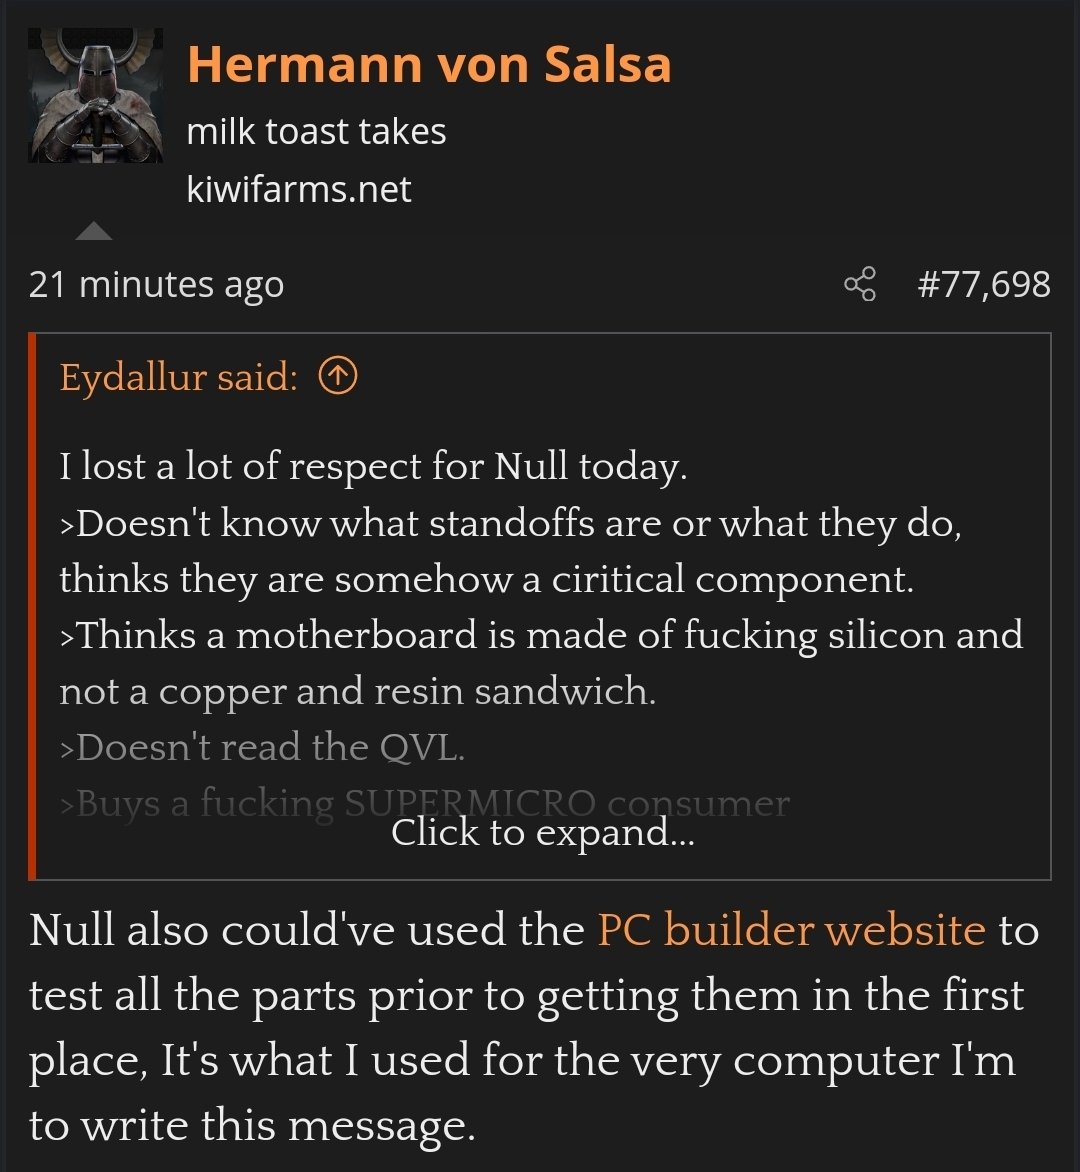Click the orange left border of the quote
The height and width of the screenshot is (1172, 1080).
pos(33,606)
